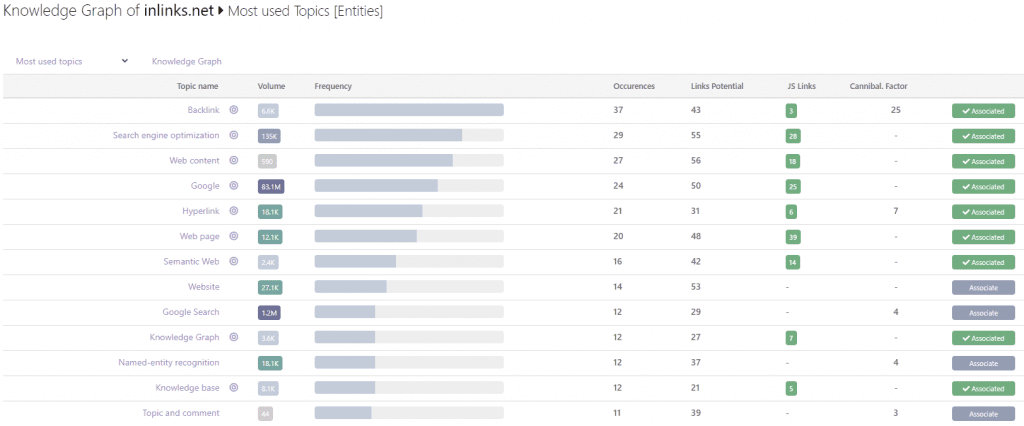Image resolution: width=1024 pixels, height=426 pixels.
Task: Click target icon beside Knowledge Graph topic row
Action: [234, 338]
